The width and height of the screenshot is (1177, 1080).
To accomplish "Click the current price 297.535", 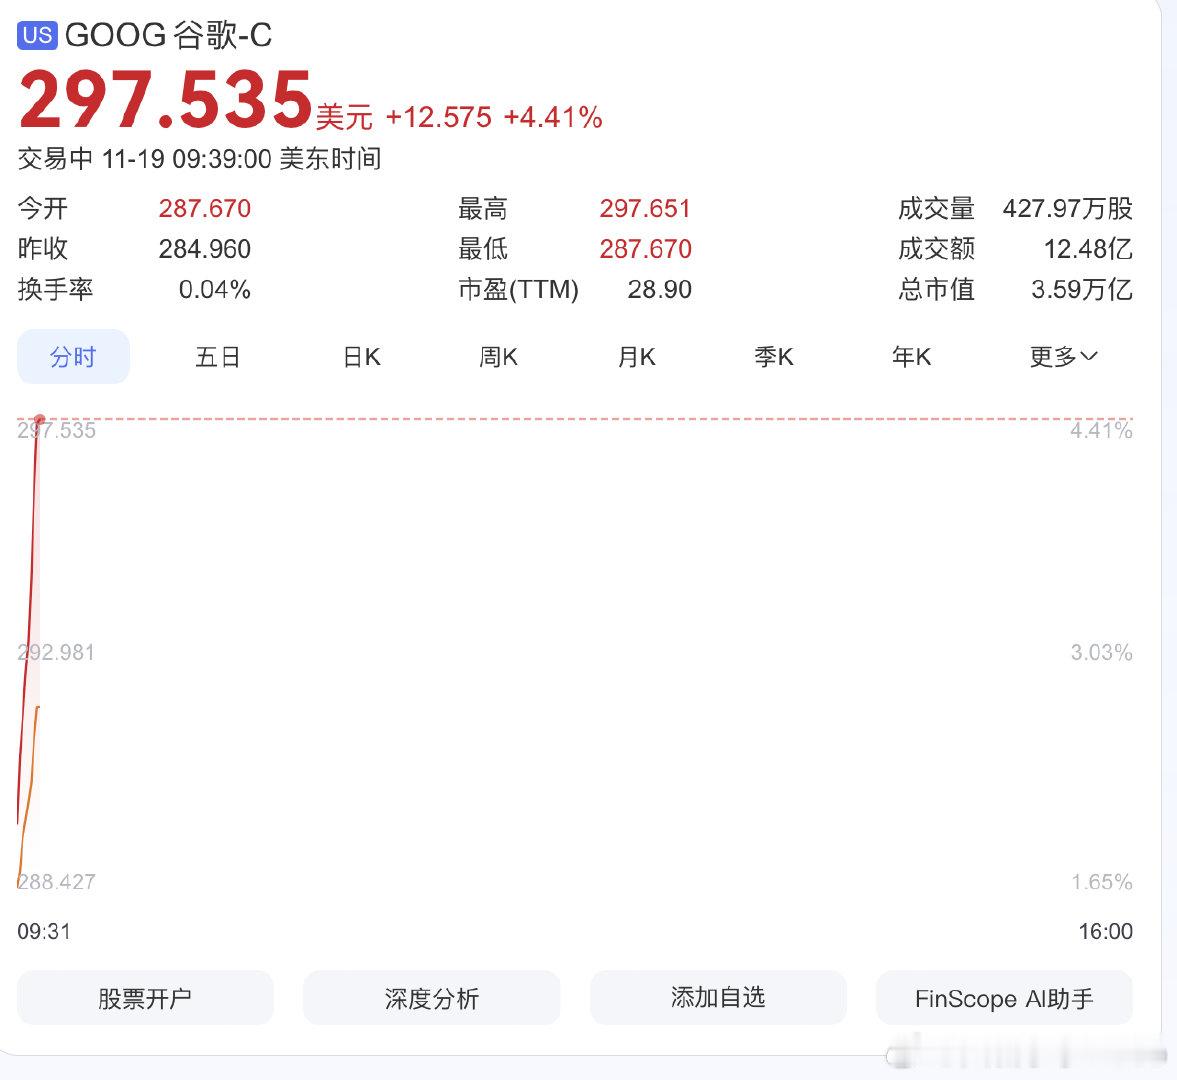I will (x=166, y=98).
